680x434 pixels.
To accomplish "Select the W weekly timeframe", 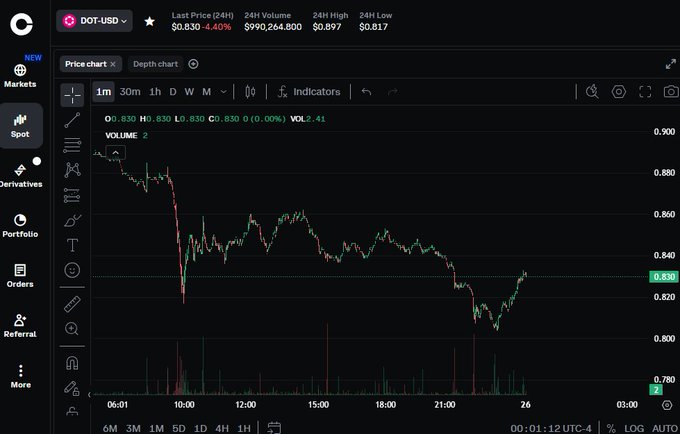I will (189, 92).
